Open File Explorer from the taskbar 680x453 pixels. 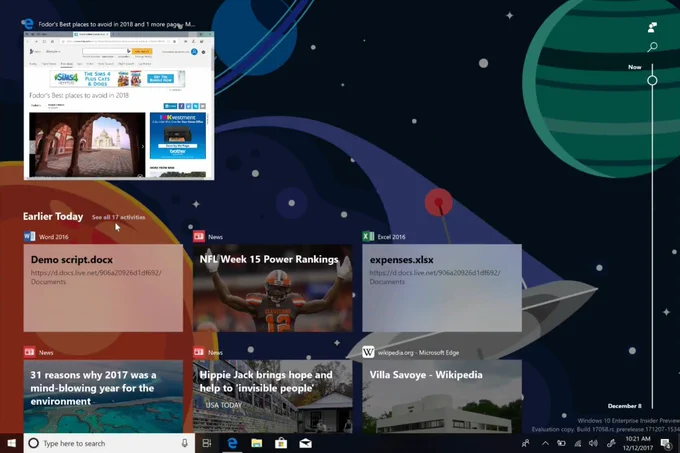pos(257,443)
